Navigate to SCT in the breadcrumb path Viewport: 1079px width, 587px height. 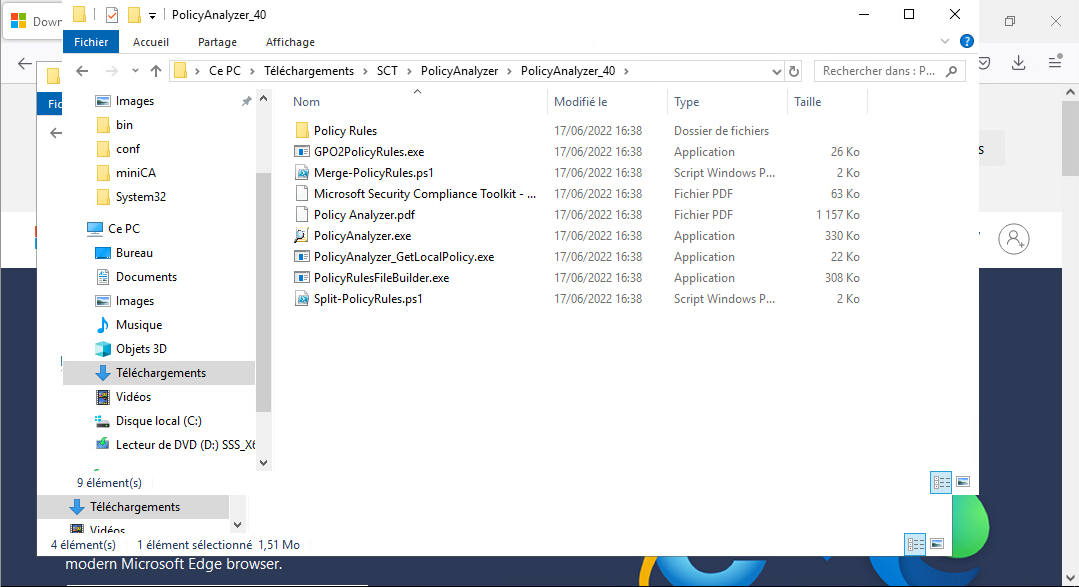click(387, 71)
